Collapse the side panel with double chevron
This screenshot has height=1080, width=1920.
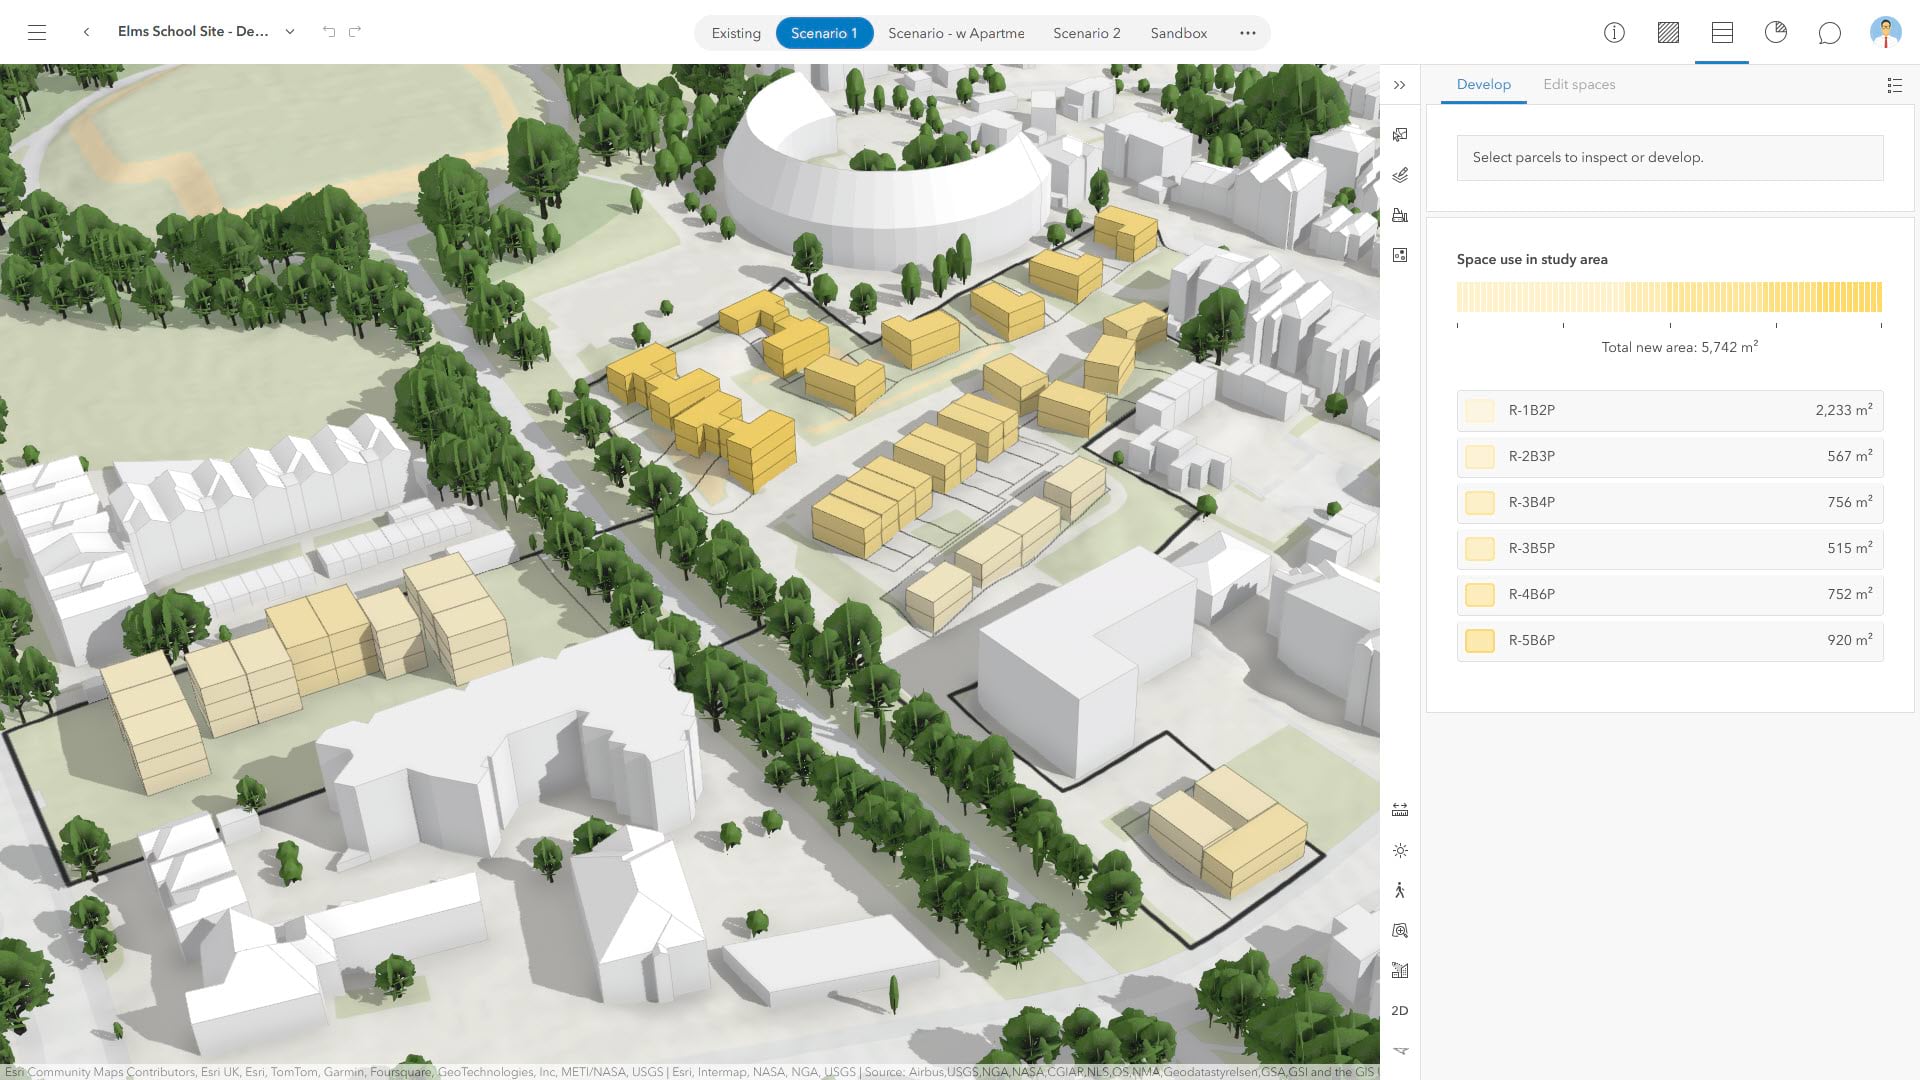tap(1400, 85)
